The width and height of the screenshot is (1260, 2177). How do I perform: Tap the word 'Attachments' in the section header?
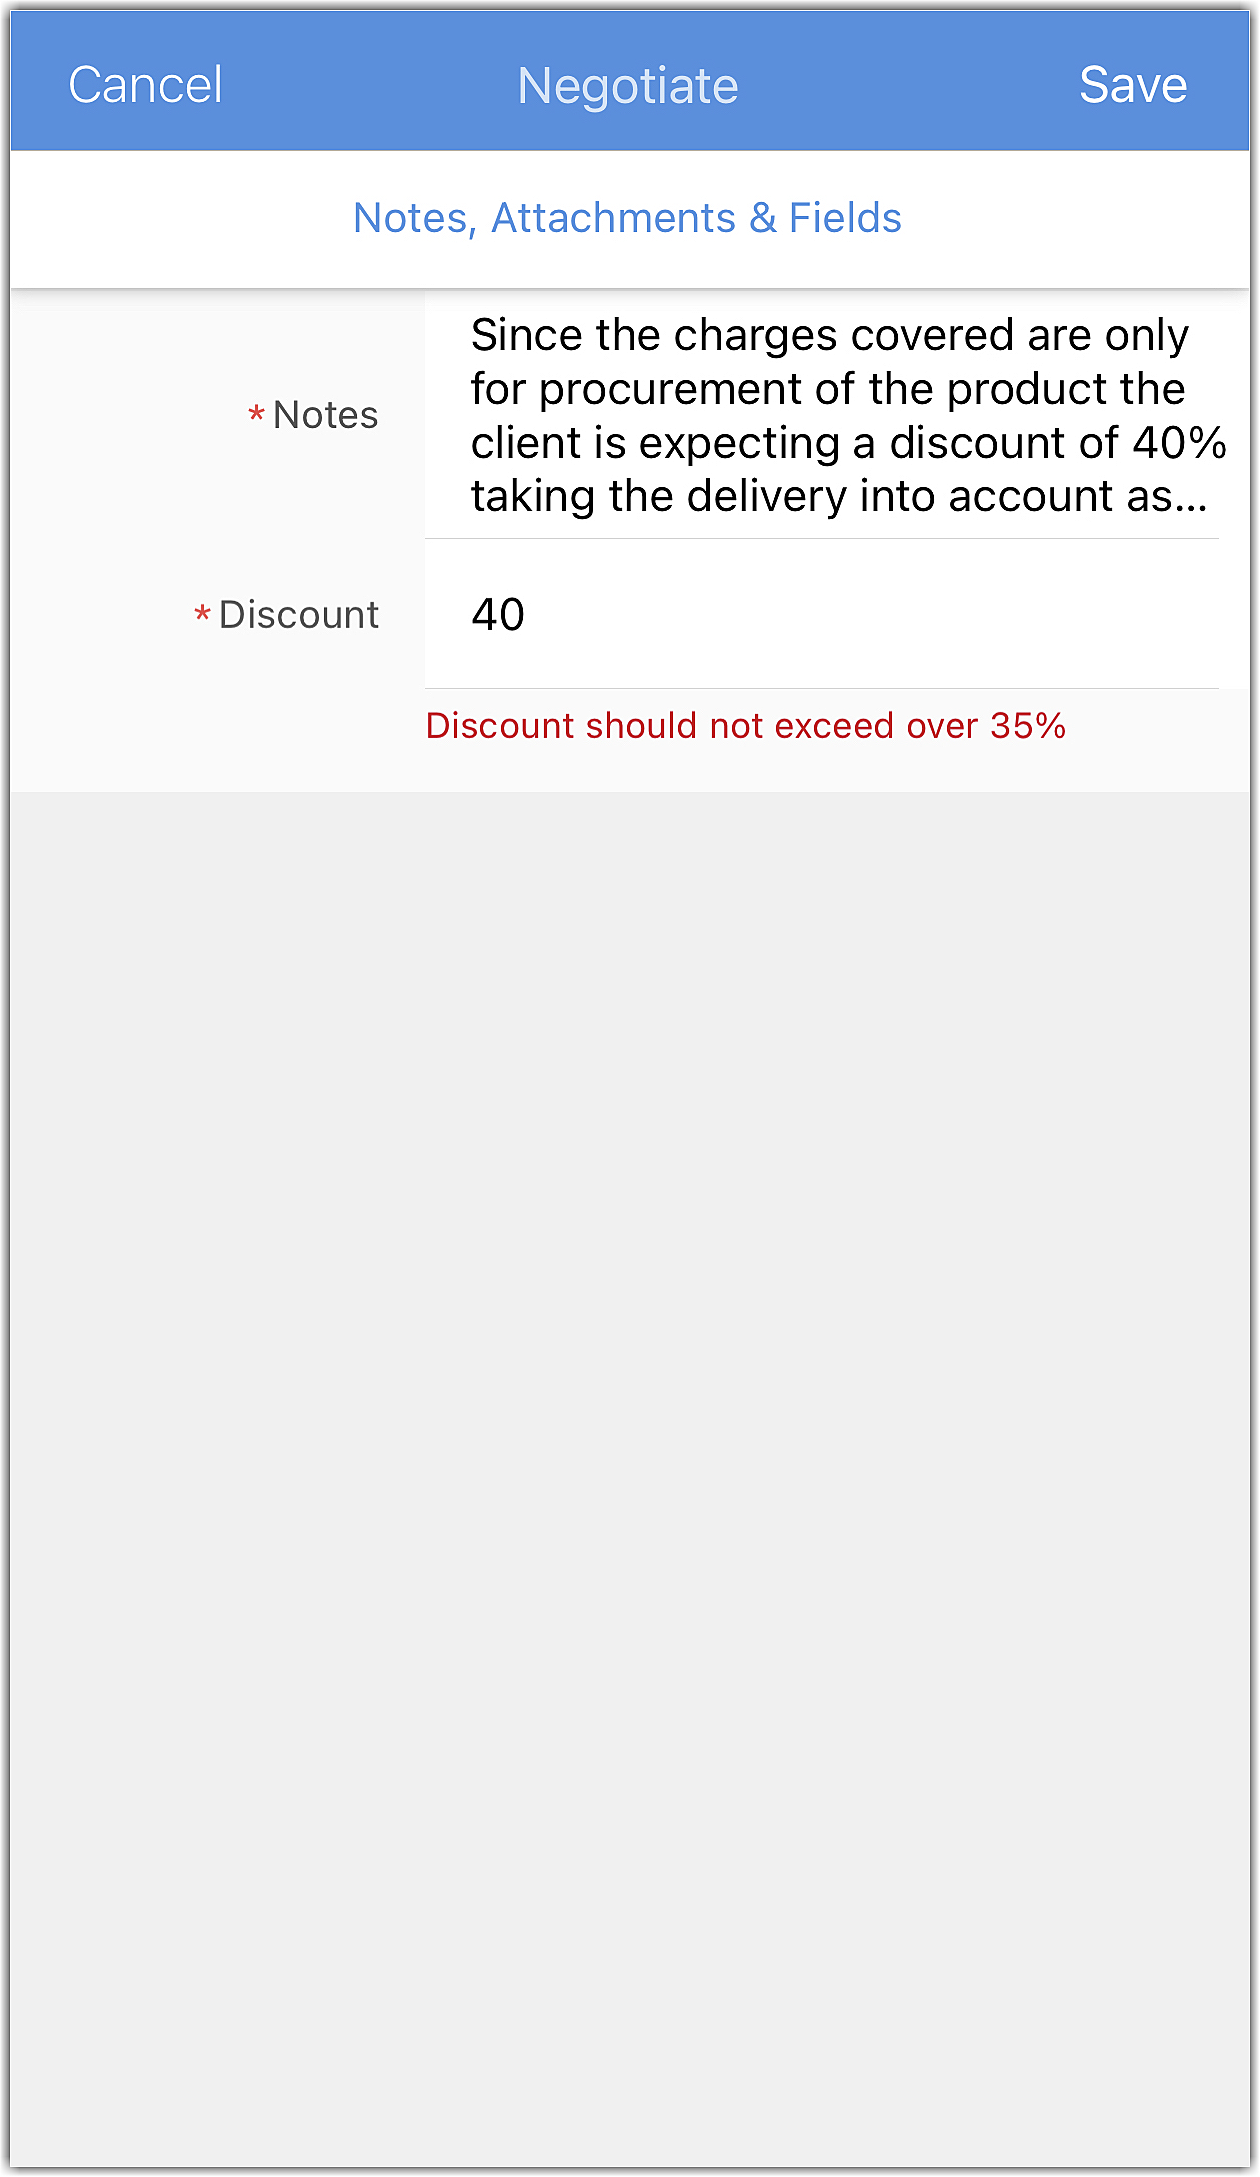[613, 218]
